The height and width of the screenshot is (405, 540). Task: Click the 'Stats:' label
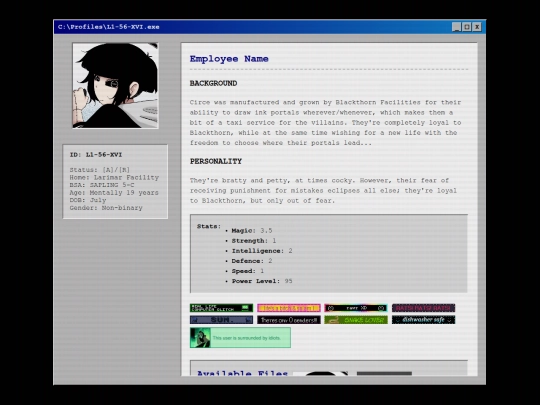[x=209, y=226]
